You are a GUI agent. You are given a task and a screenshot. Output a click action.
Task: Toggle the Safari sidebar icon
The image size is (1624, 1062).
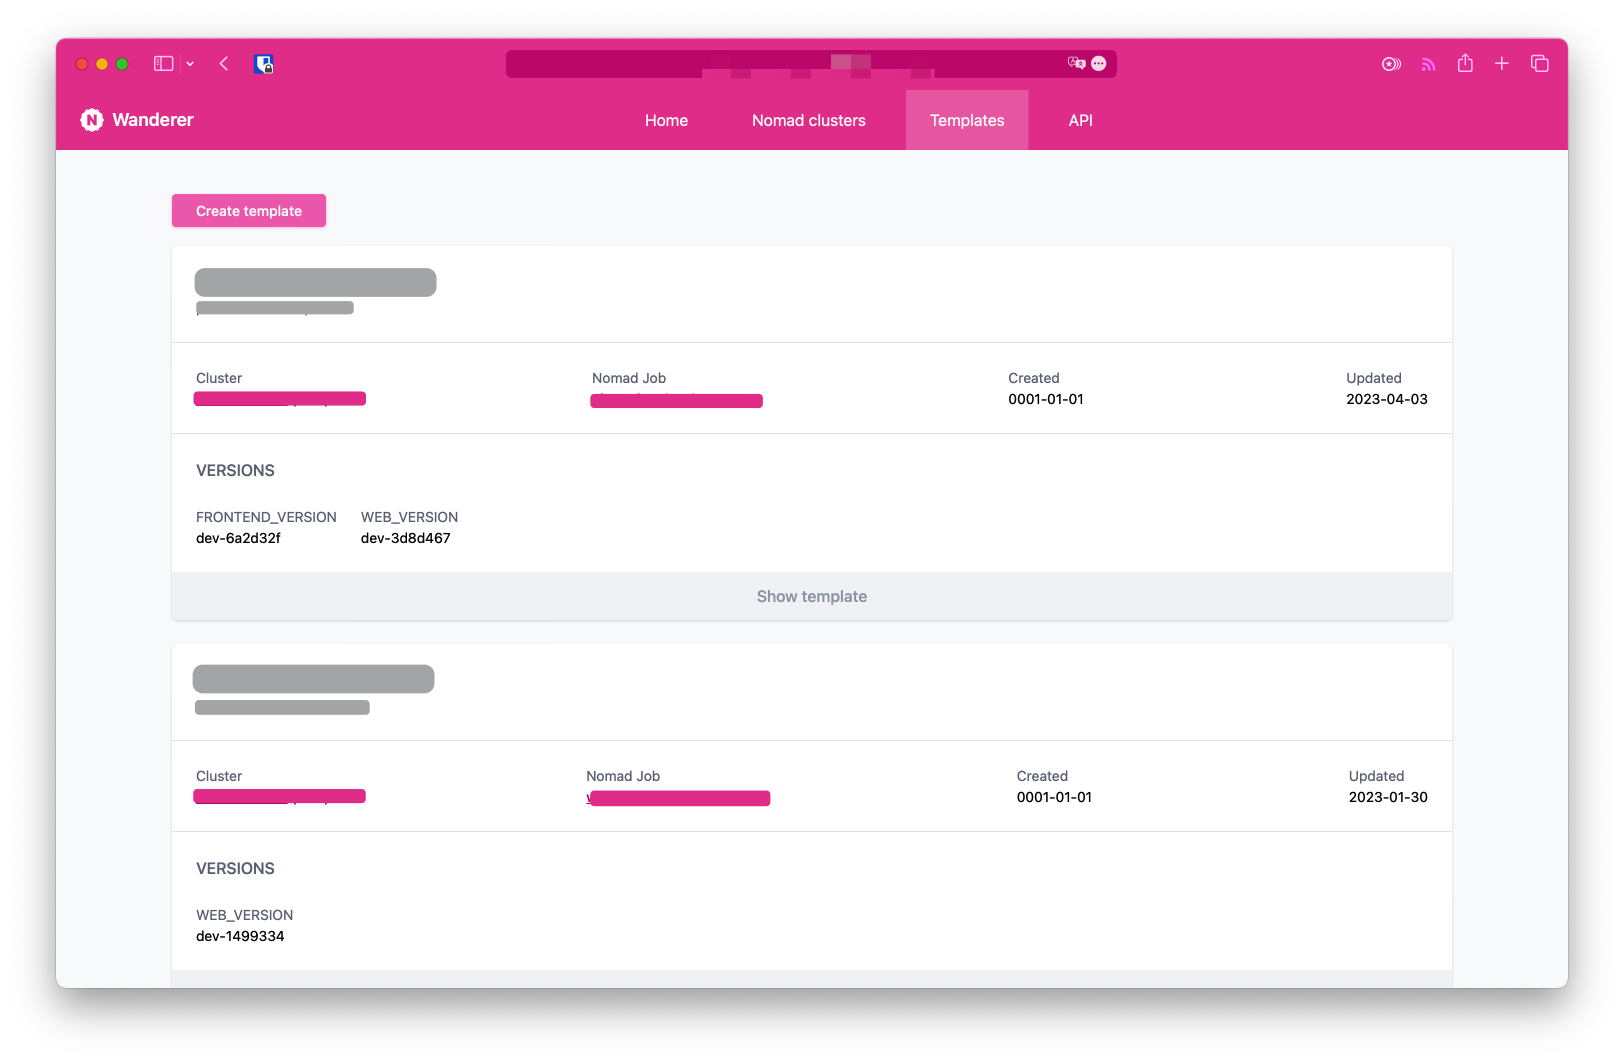tap(164, 64)
